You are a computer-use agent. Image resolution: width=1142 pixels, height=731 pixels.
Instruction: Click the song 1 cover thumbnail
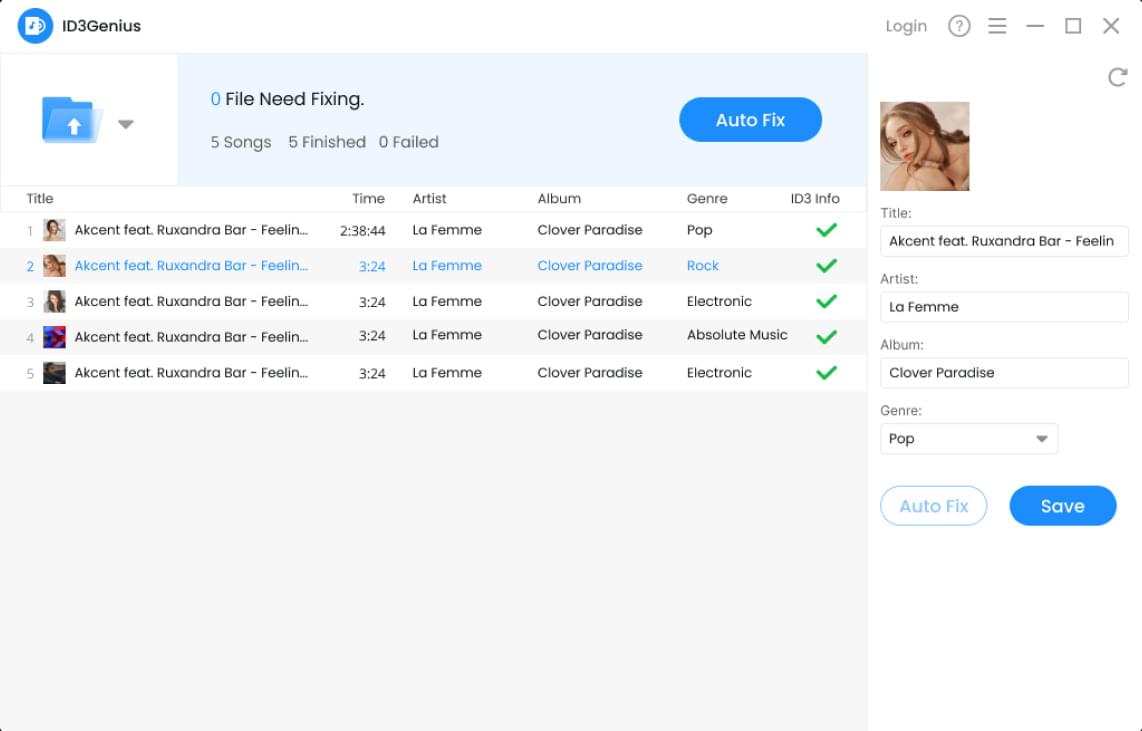[x=54, y=230]
